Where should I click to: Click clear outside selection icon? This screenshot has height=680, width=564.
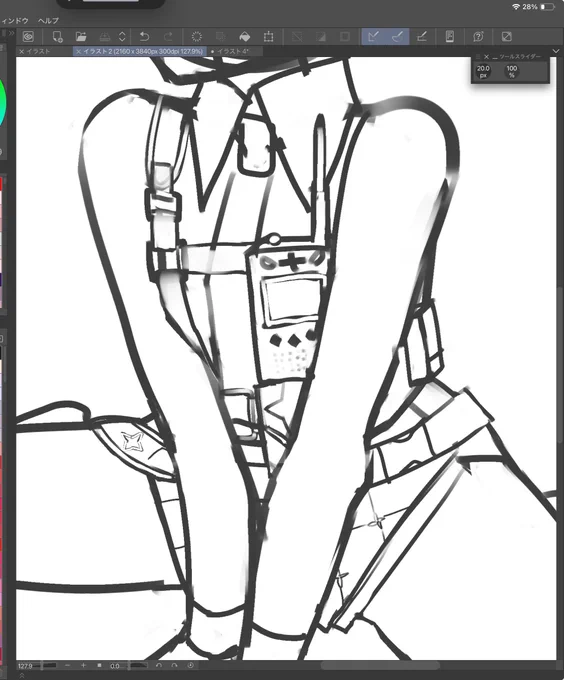point(221,37)
